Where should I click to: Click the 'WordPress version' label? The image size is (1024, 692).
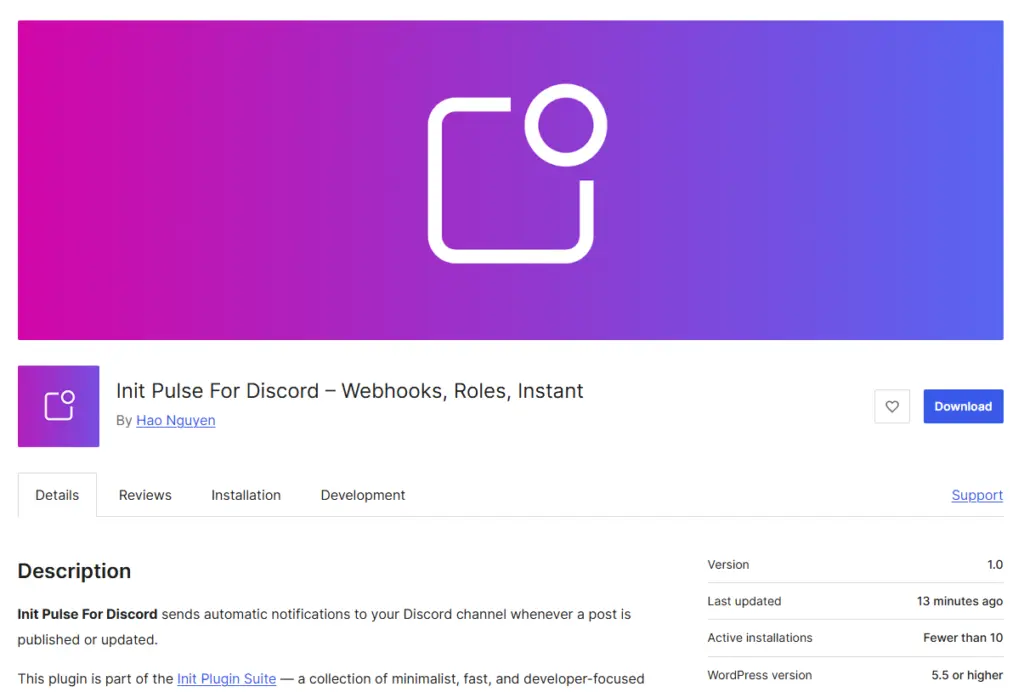760,675
